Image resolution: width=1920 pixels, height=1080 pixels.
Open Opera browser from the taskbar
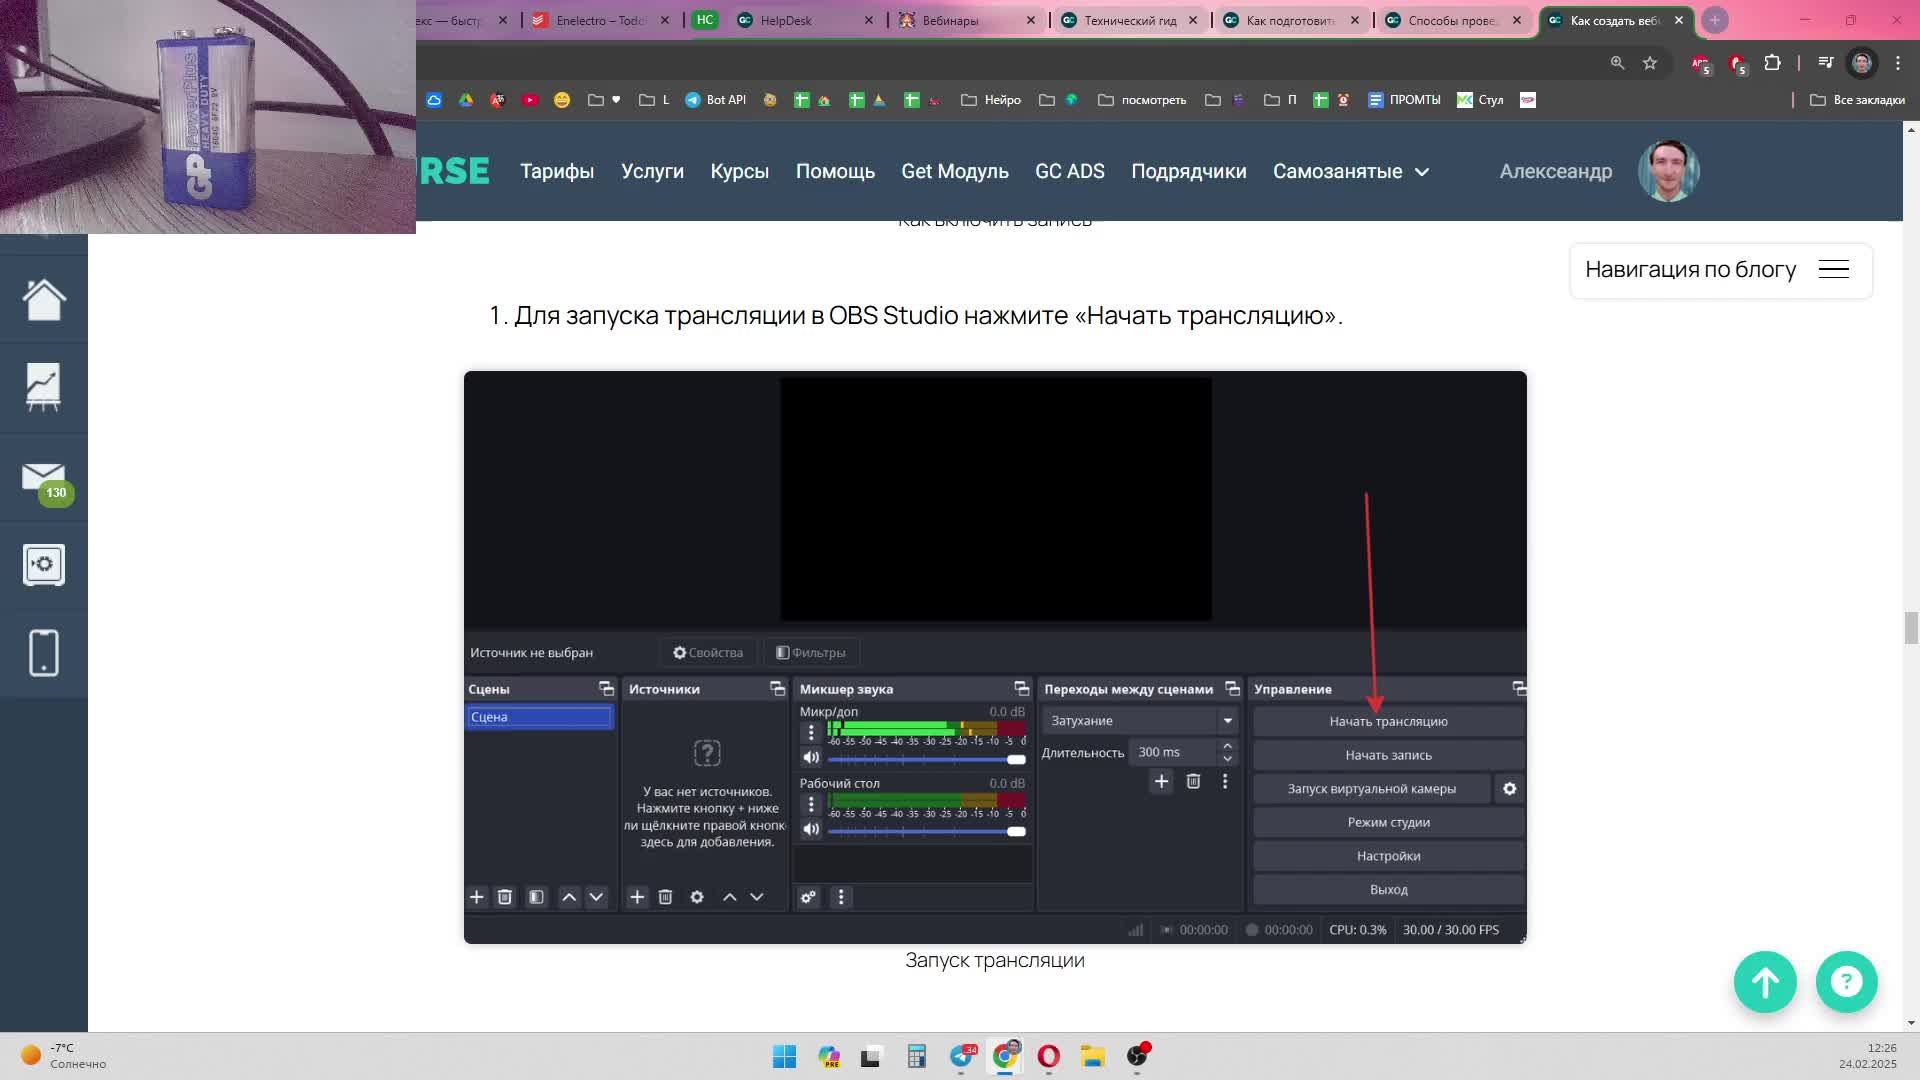[x=1049, y=1056]
